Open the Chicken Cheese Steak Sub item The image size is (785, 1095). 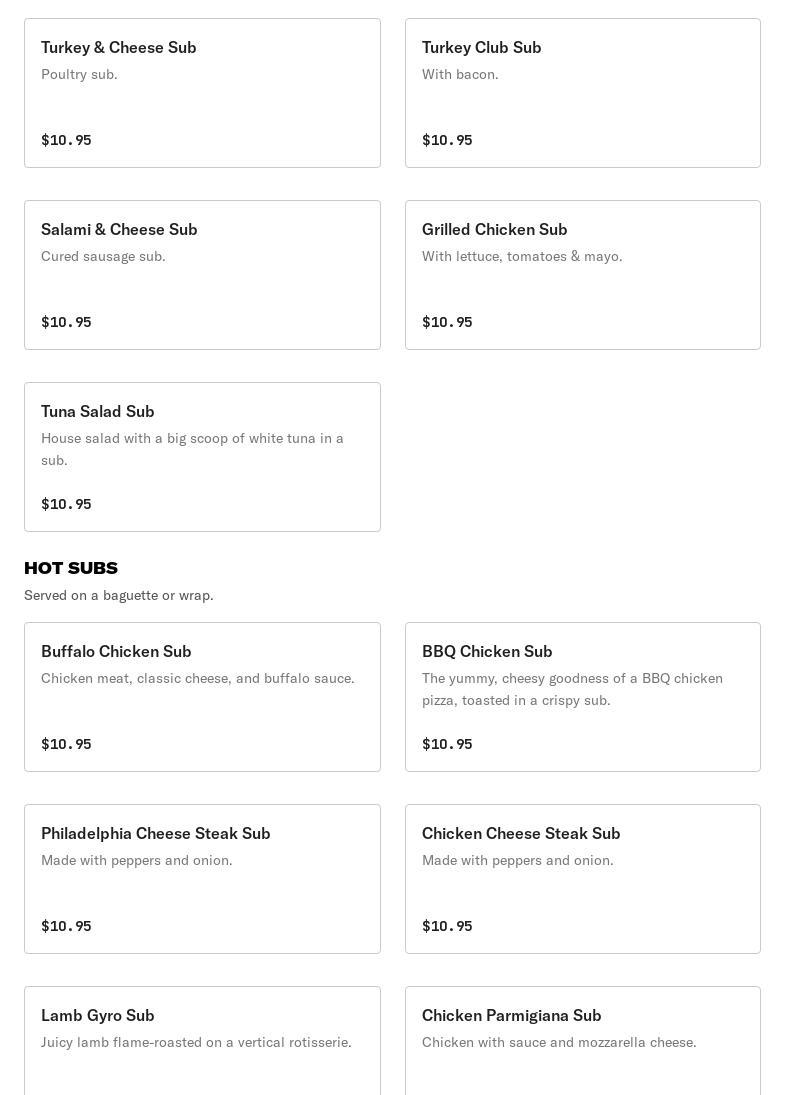click(582, 879)
